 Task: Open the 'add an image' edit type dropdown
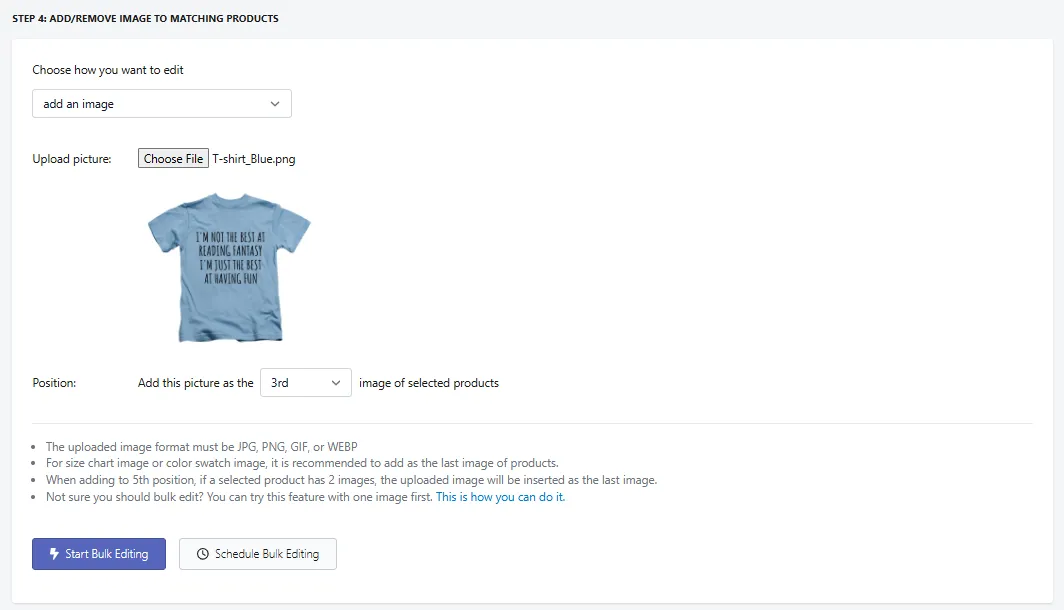pyautogui.click(x=162, y=104)
